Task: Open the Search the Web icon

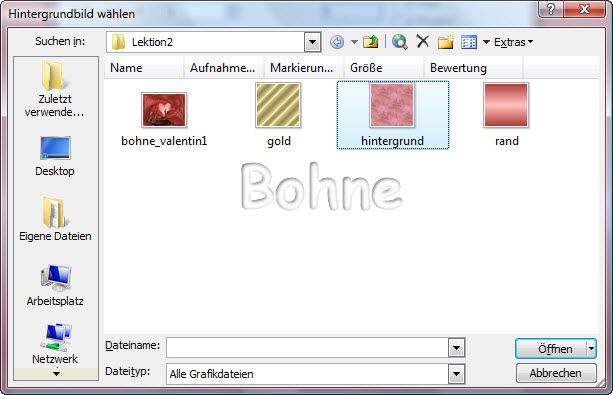Action: point(400,41)
